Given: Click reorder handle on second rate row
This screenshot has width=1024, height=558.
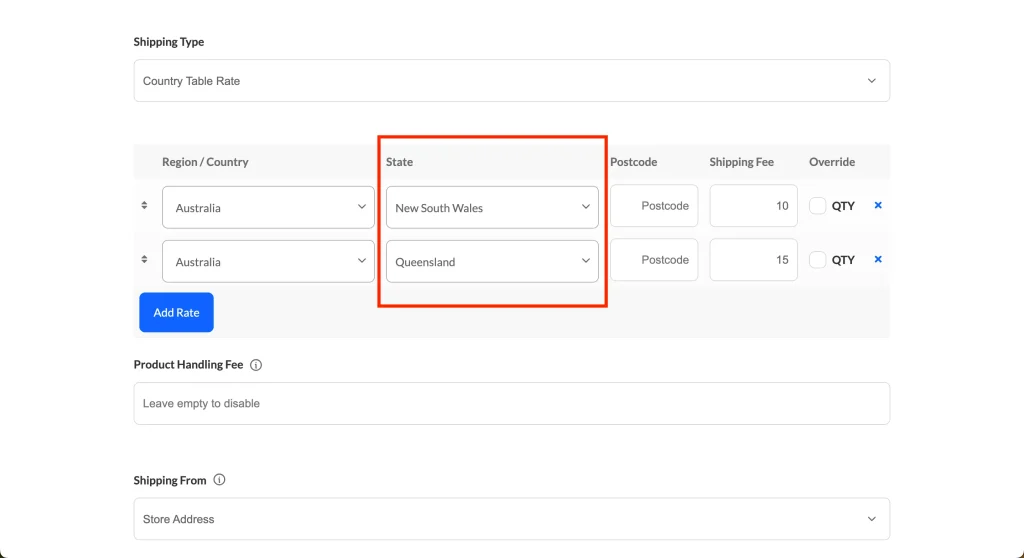Looking at the screenshot, I should [x=144, y=260].
